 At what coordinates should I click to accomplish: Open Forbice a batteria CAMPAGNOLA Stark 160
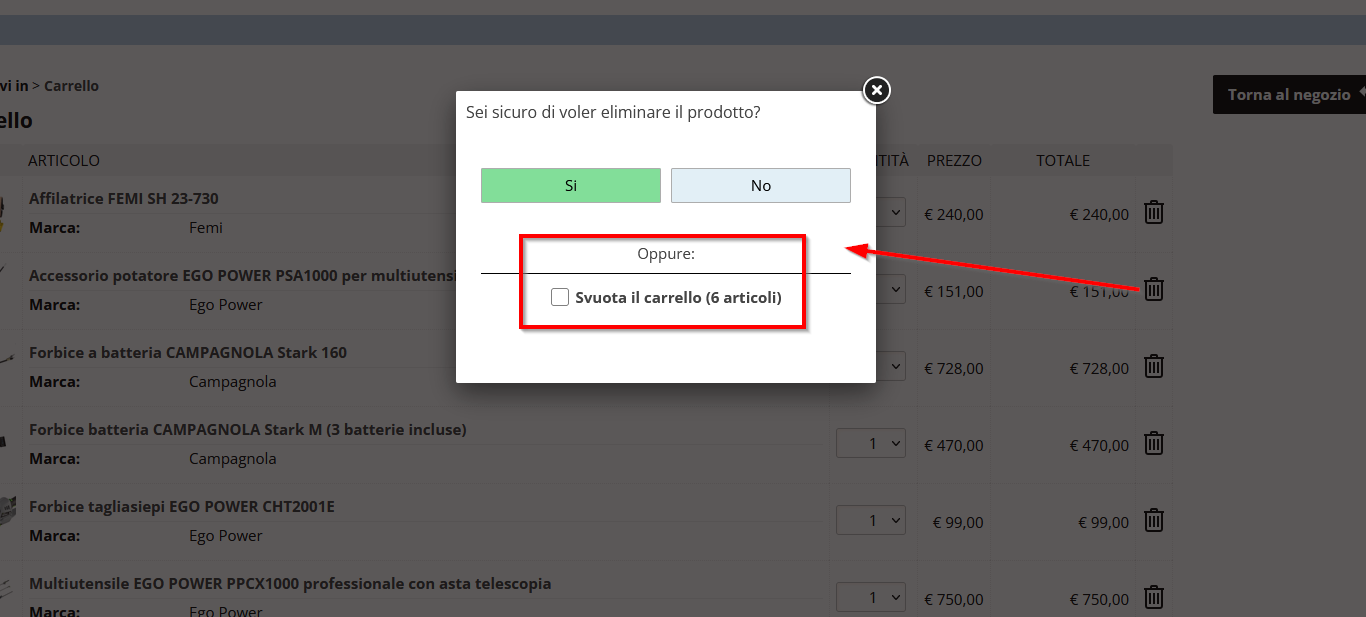tap(188, 352)
